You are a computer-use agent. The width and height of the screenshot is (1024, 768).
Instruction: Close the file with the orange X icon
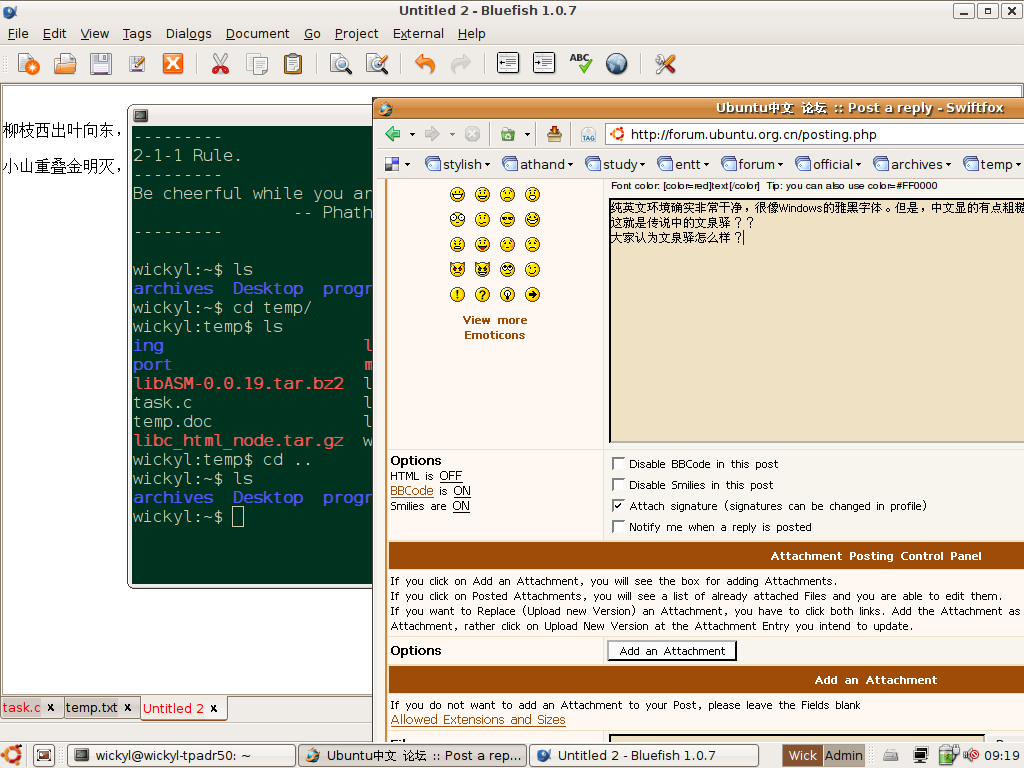[172, 64]
